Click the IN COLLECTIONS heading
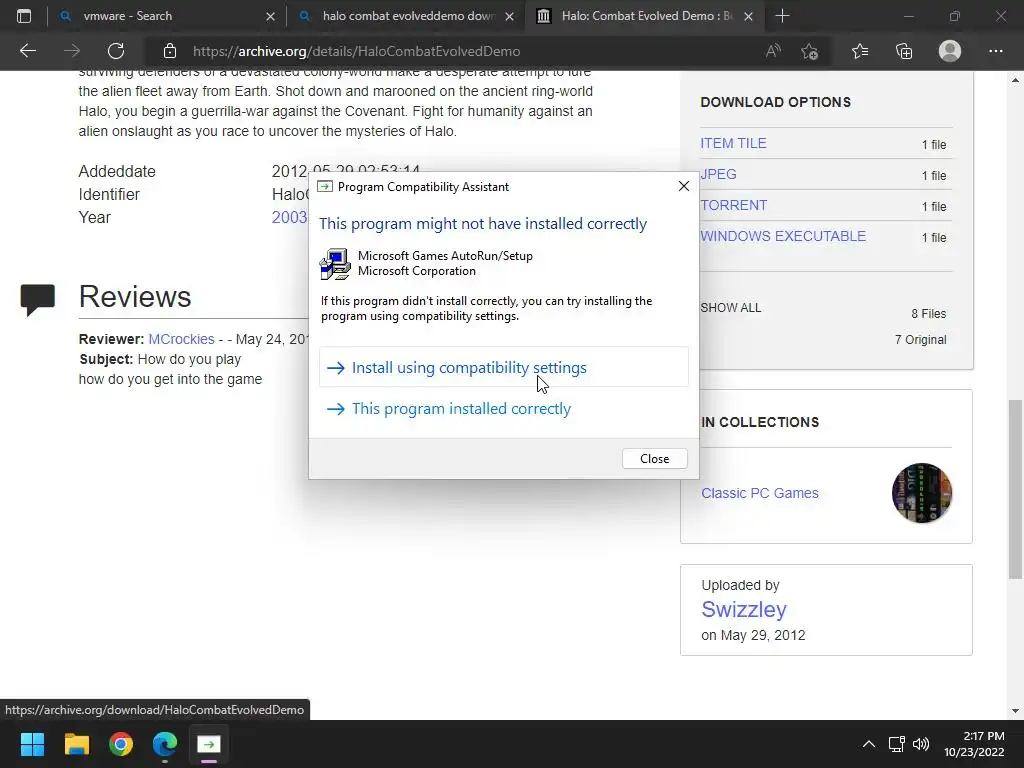 click(x=760, y=422)
